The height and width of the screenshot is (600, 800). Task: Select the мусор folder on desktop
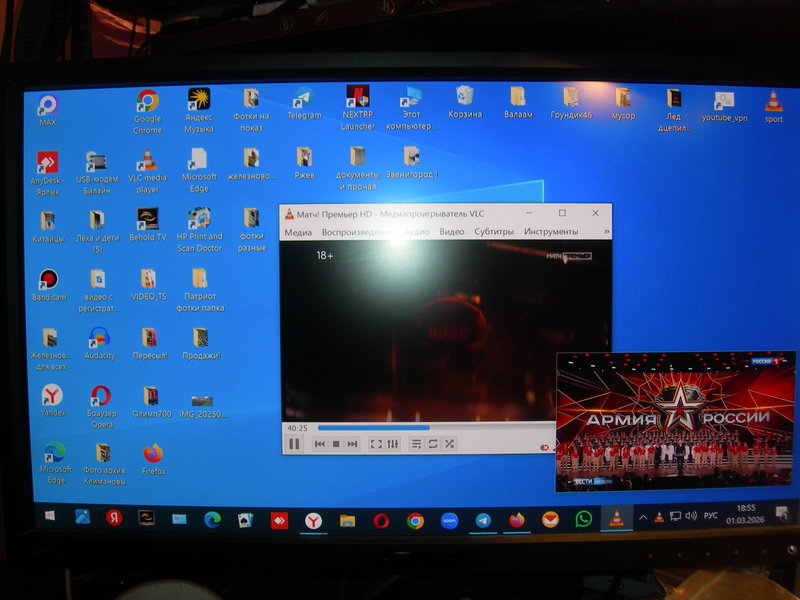(623, 105)
